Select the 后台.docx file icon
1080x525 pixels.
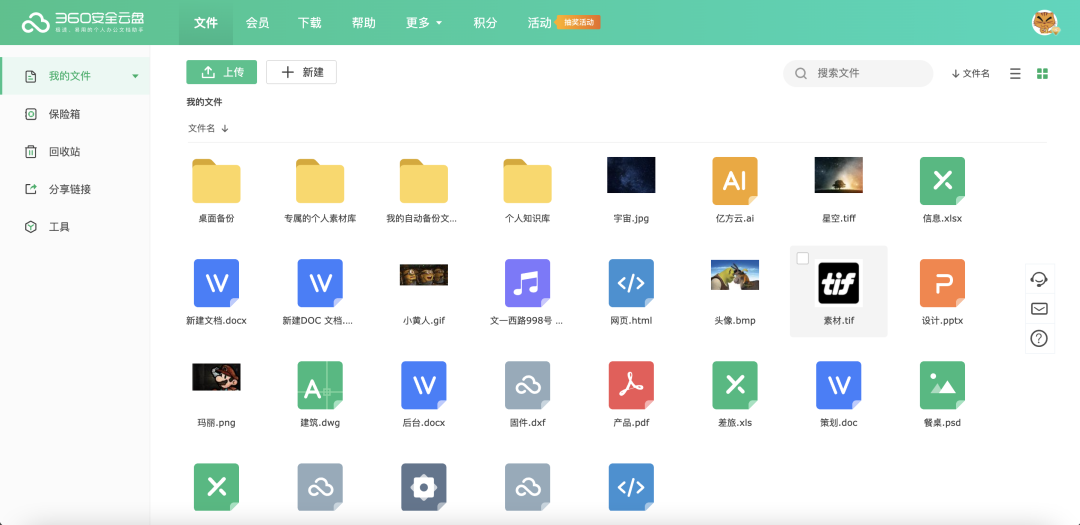pos(424,385)
